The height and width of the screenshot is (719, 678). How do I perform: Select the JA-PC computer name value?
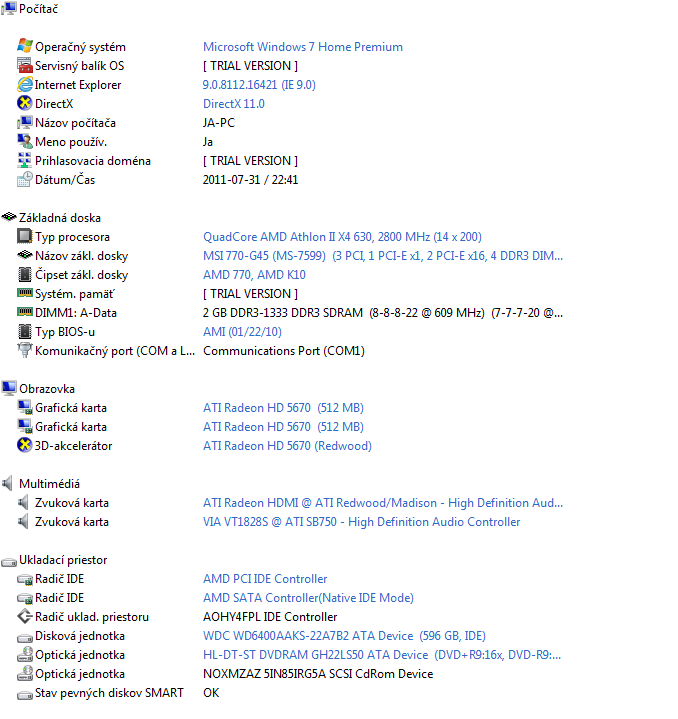(x=219, y=123)
